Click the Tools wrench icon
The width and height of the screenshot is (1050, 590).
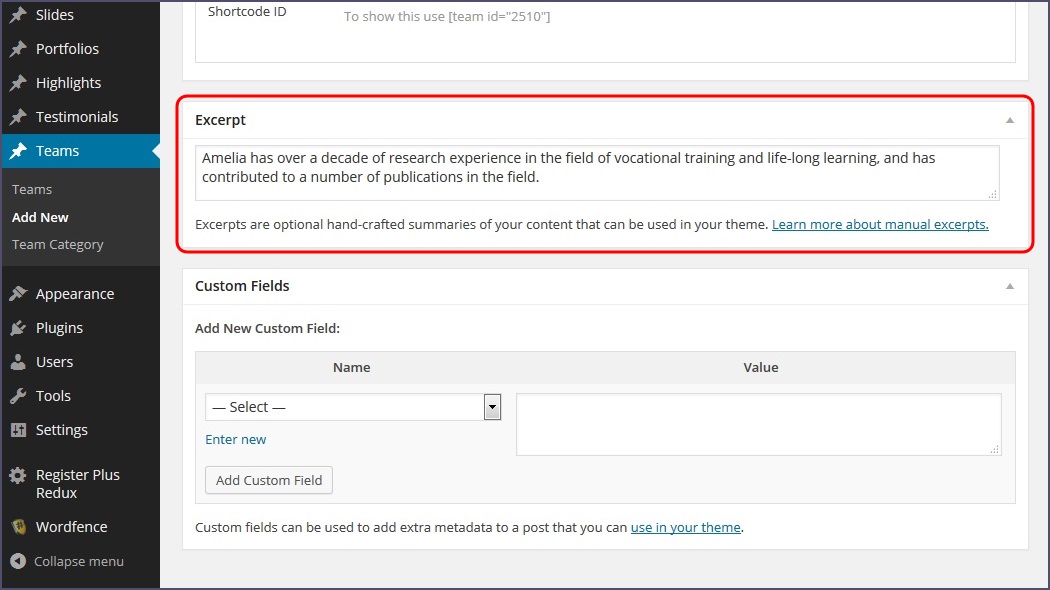tap(18, 396)
